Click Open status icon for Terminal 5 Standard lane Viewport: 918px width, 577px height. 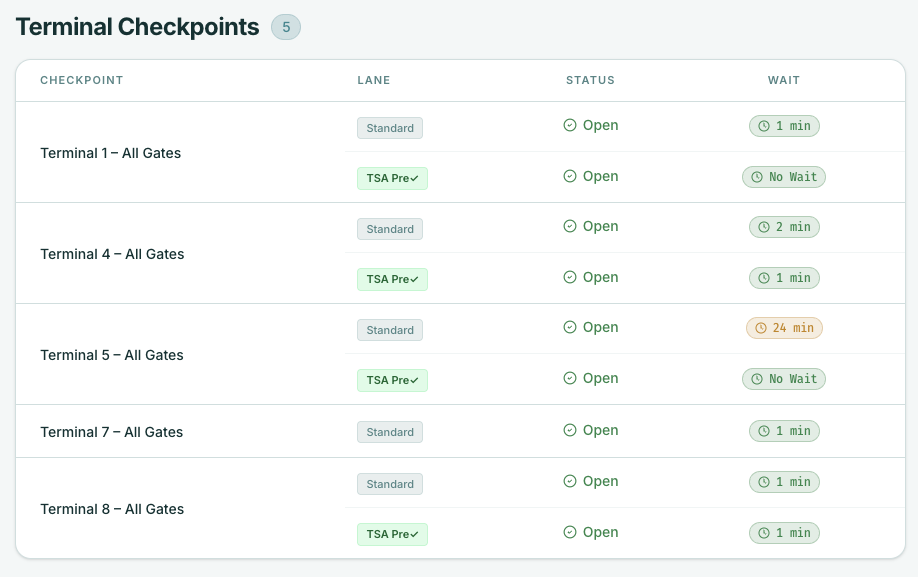[570, 327]
